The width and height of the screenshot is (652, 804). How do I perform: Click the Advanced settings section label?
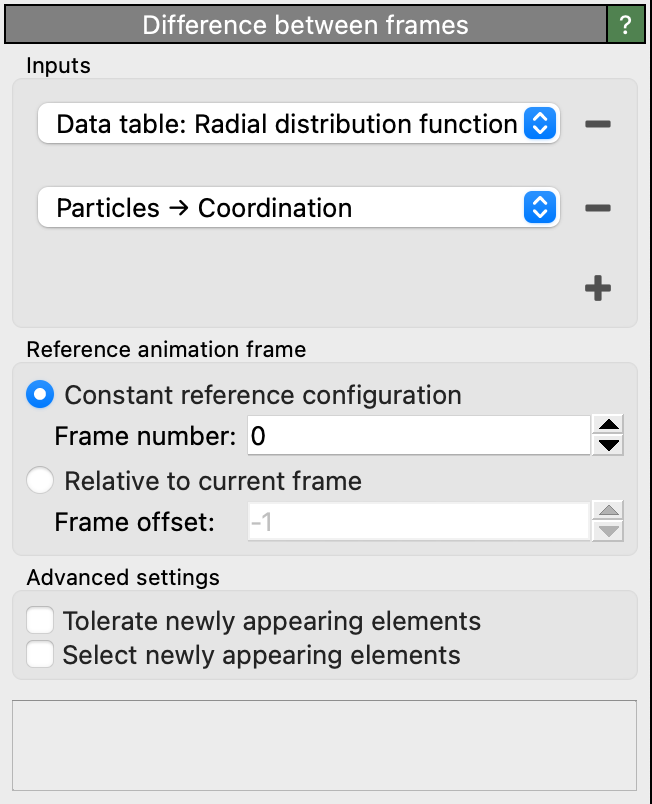123,577
